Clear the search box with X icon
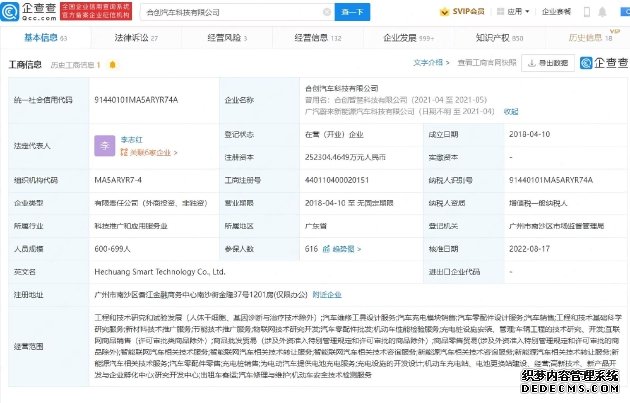Screen dimensions: 630x403 click(x=327, y=12)
